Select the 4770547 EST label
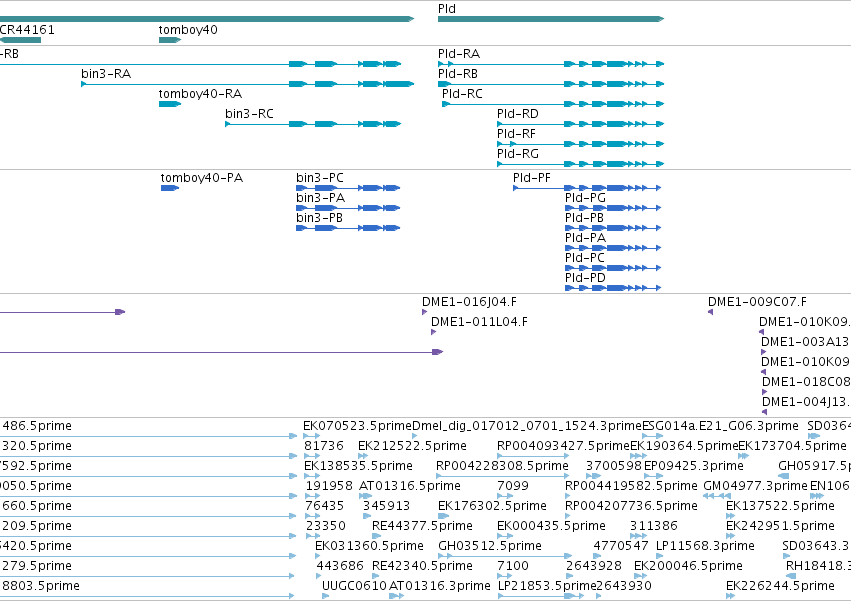 click(621, 547)
